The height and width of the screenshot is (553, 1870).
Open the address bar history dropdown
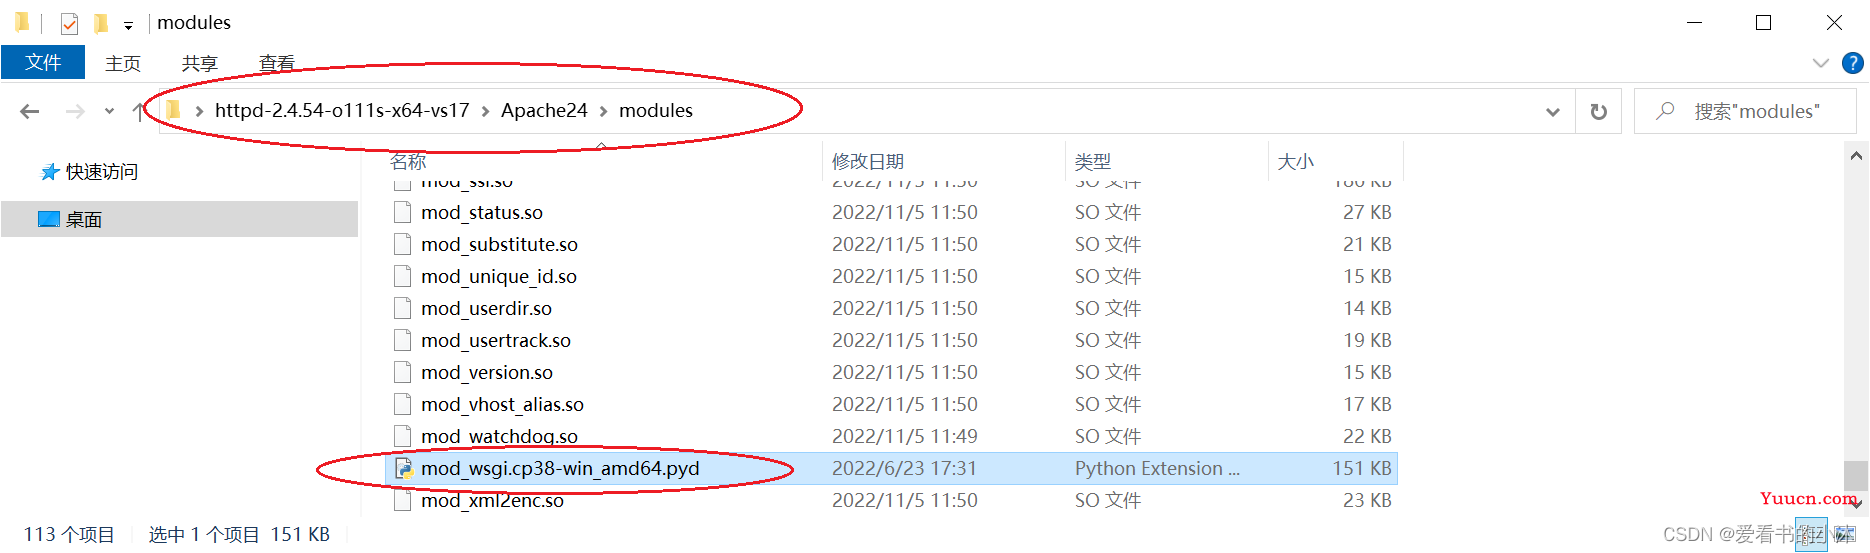point(1553,112)
